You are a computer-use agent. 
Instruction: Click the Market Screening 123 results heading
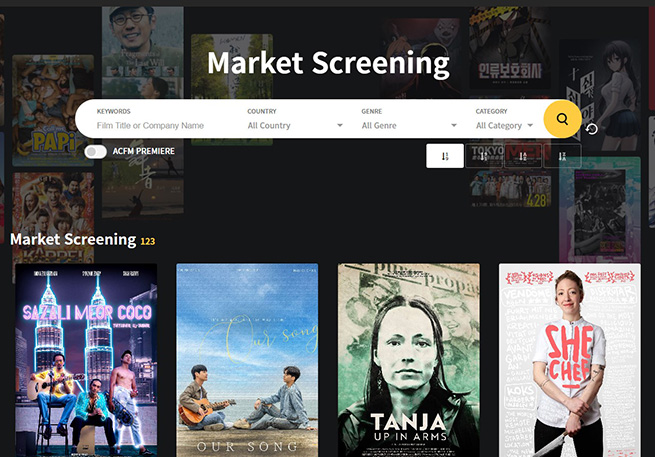83,240
